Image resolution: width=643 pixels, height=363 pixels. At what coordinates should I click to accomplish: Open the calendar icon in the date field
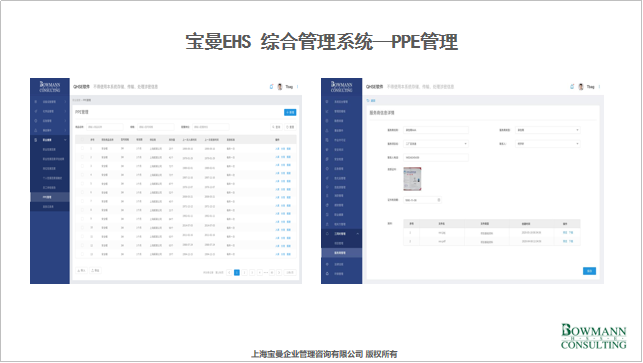click(x=439, y=200)
